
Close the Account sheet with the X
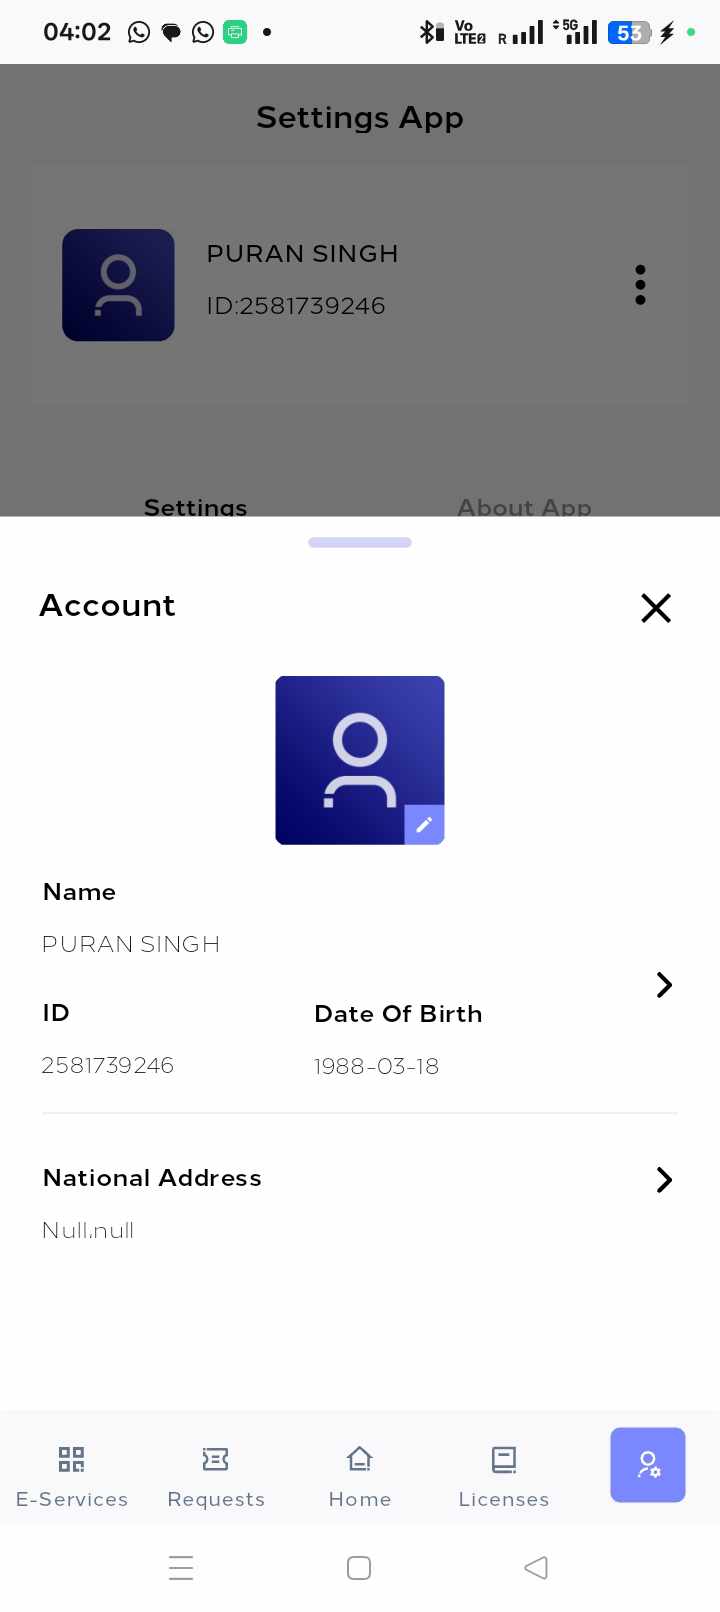[656, 608]
